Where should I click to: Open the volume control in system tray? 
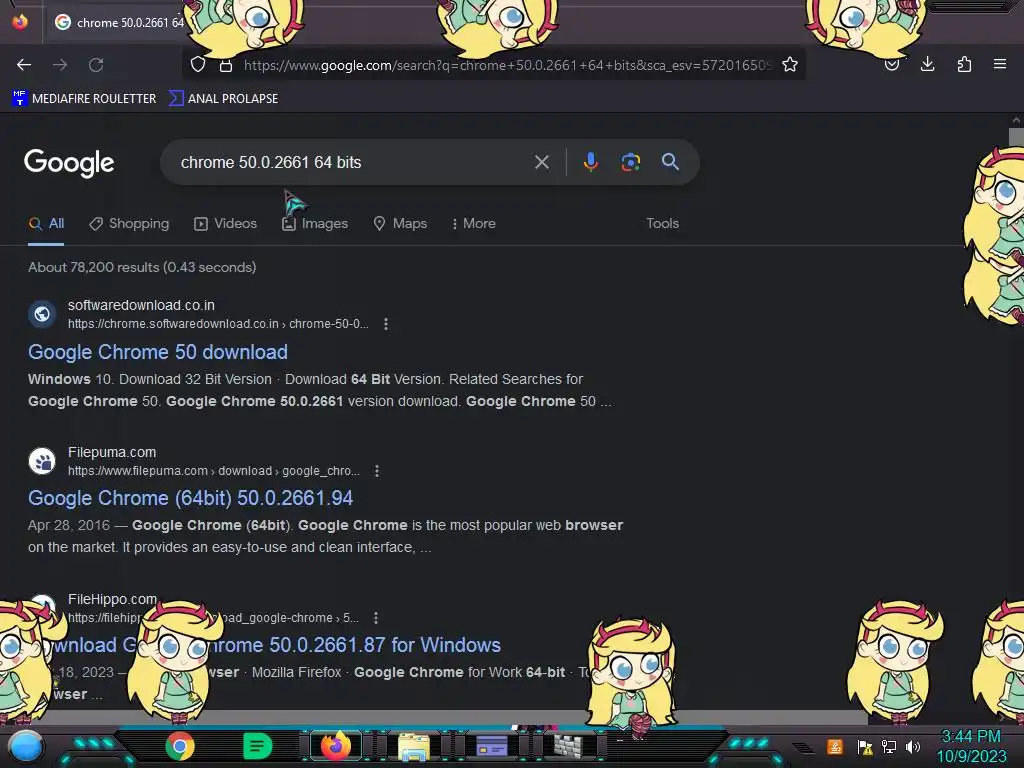pos(913,746)
